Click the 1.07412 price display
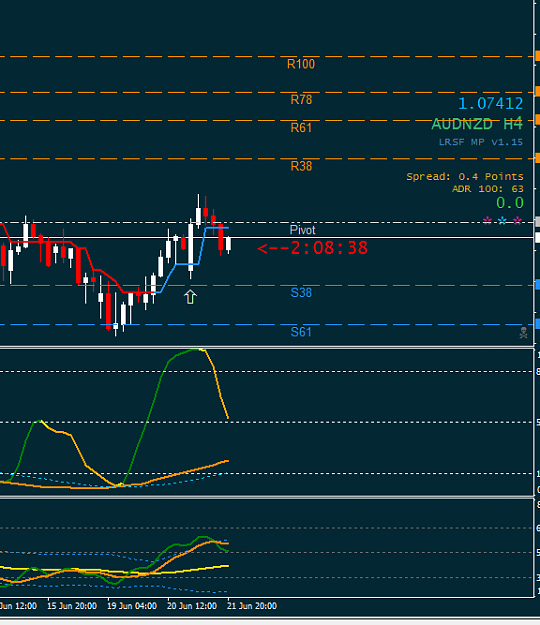The height and width of the screenshot is (625, 540). pos(491,104)
